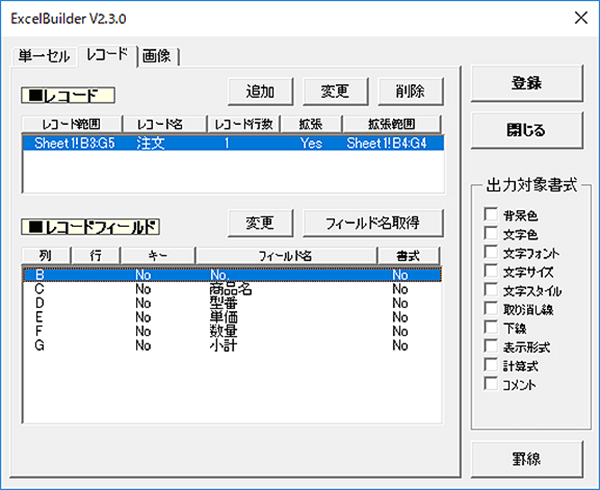Viewport: 600px width, 490px height.
Task: Enable the 背景色 checkbox
Action: [491, 215]
